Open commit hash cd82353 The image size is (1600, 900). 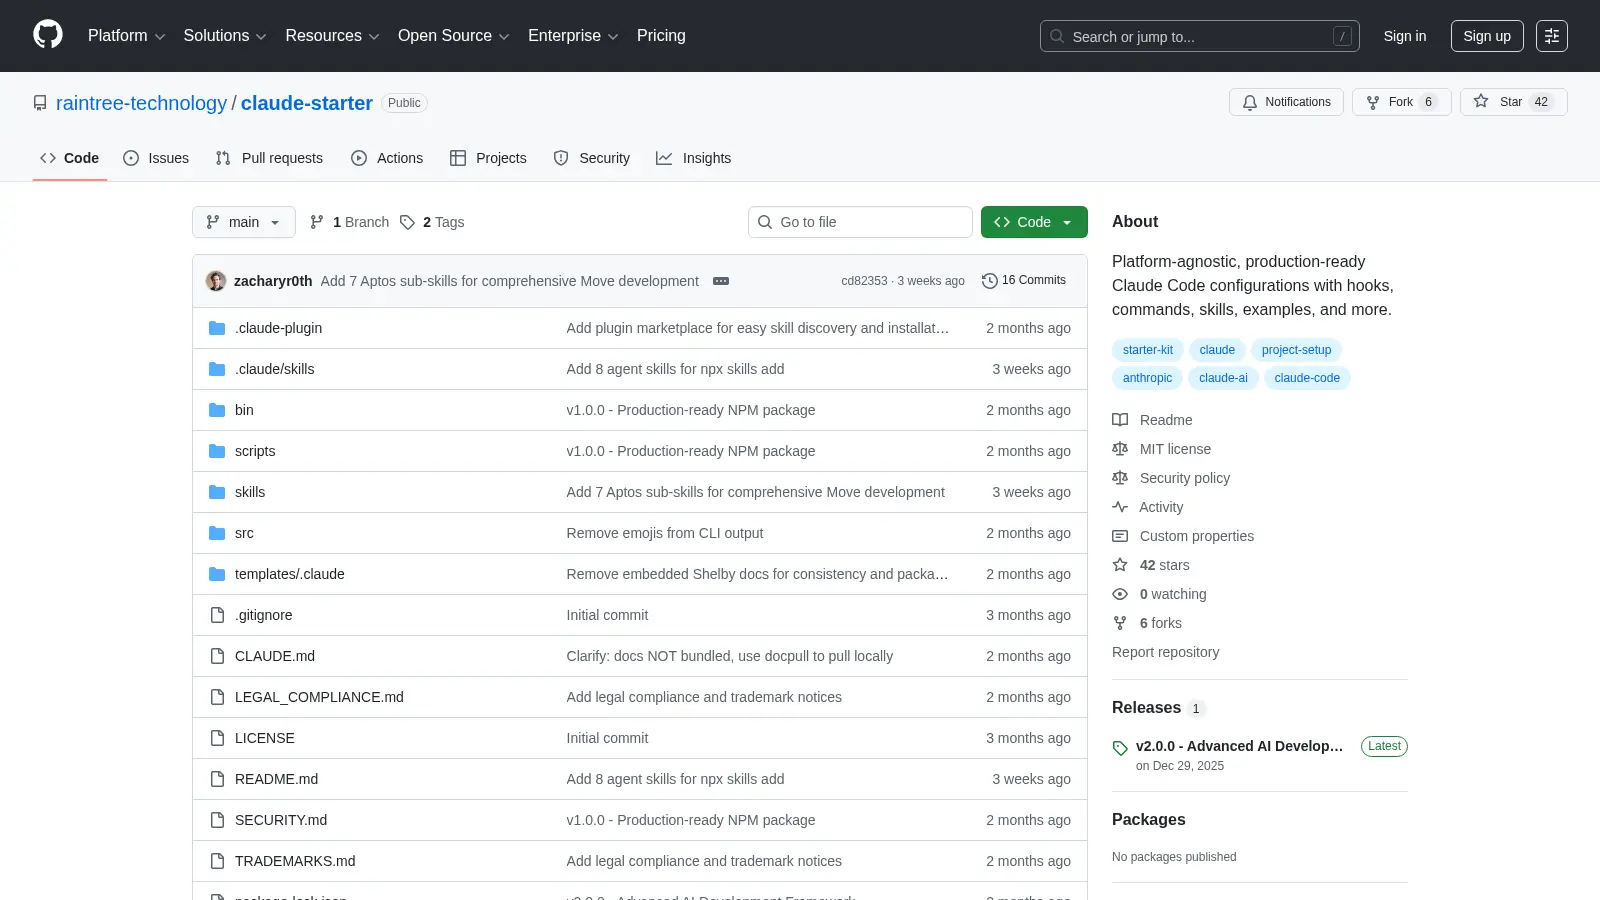pos(864,281)
